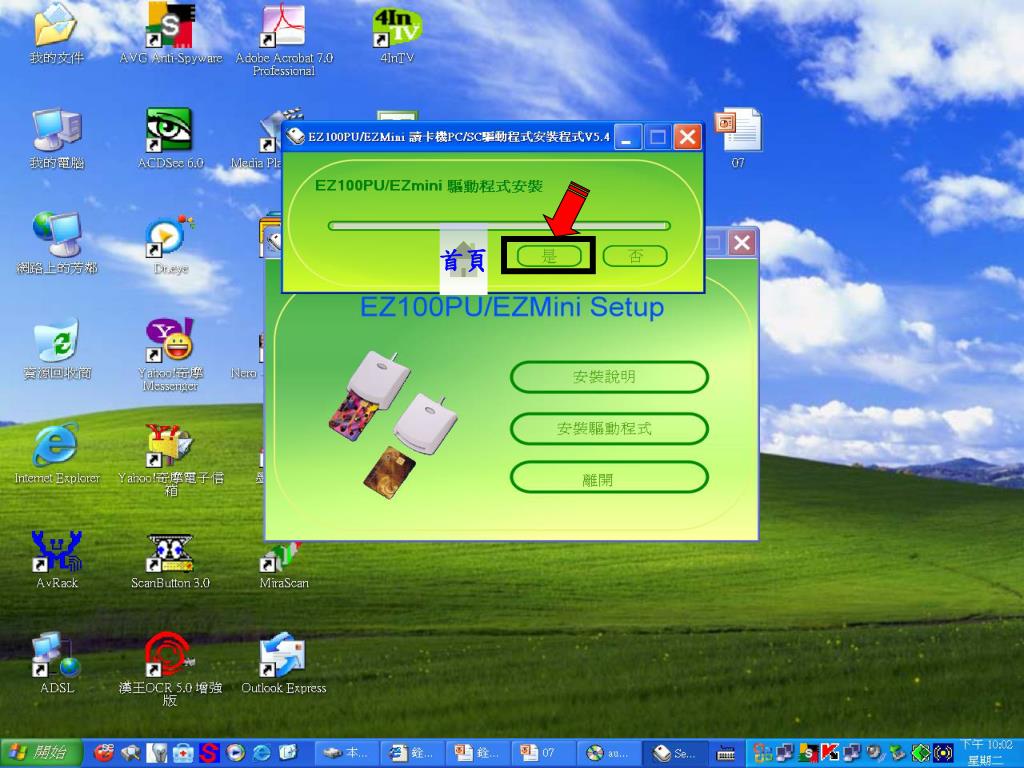Select the Adobe Acrobat 7.0 Professional shortcut

(284, 40)
